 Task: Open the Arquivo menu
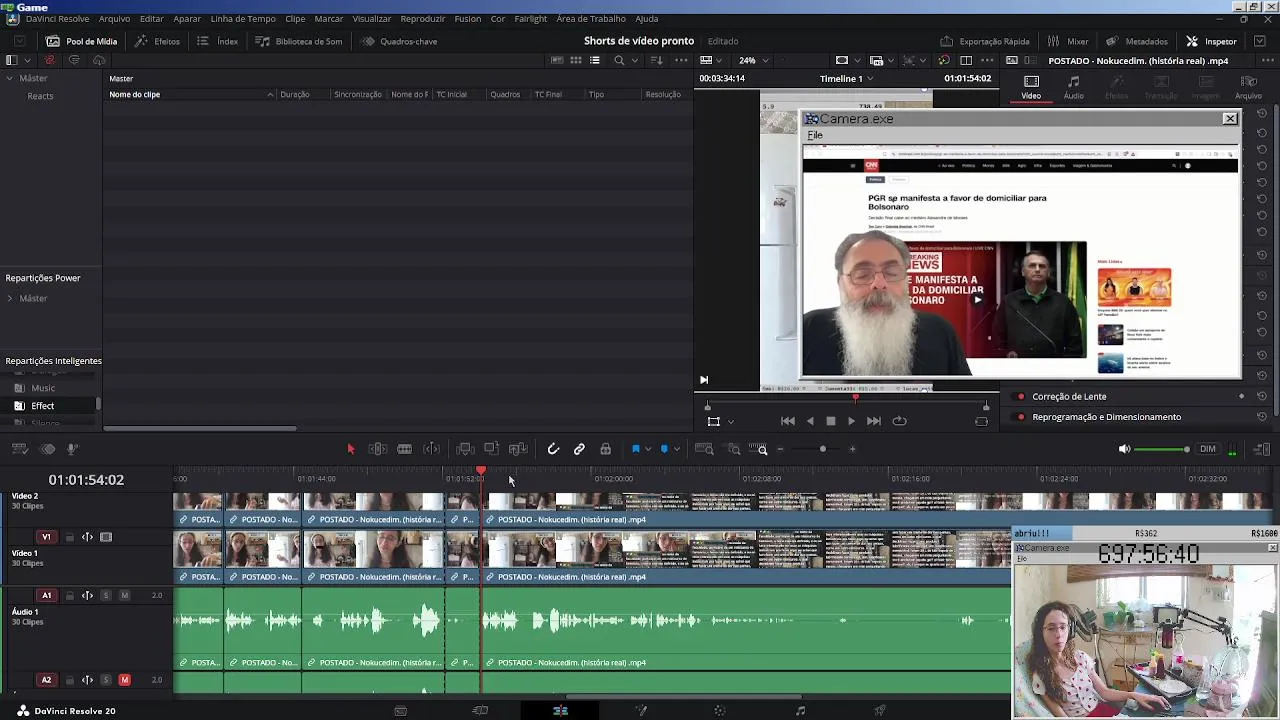114,19
